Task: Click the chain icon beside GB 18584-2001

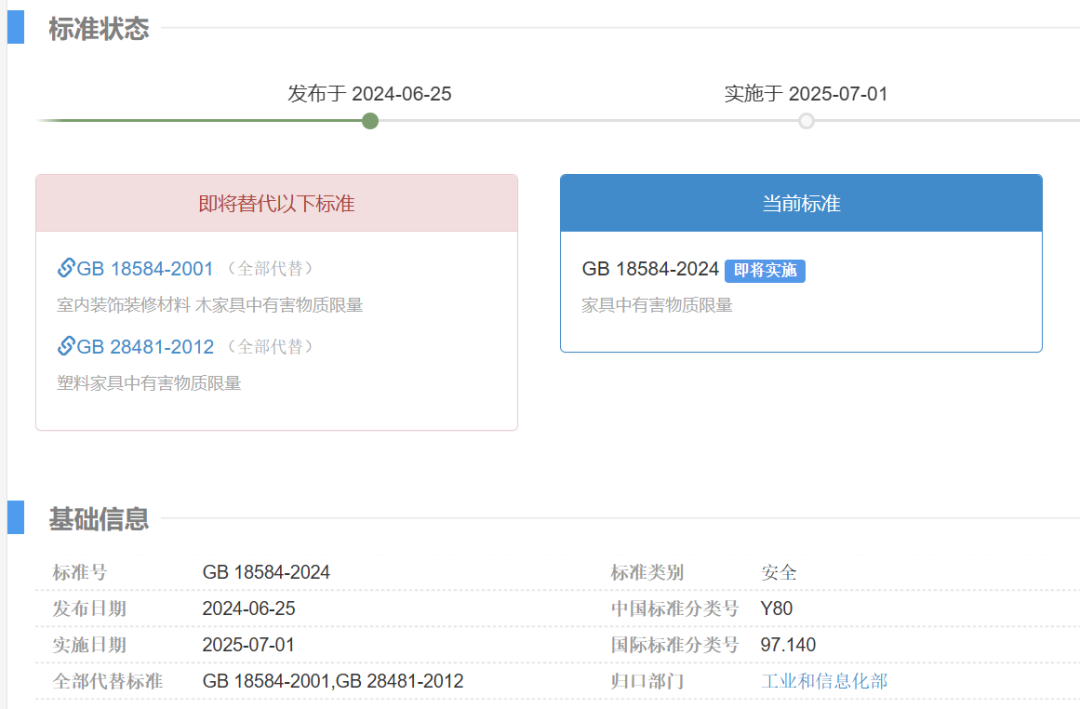Action: [x=66, y=268]
